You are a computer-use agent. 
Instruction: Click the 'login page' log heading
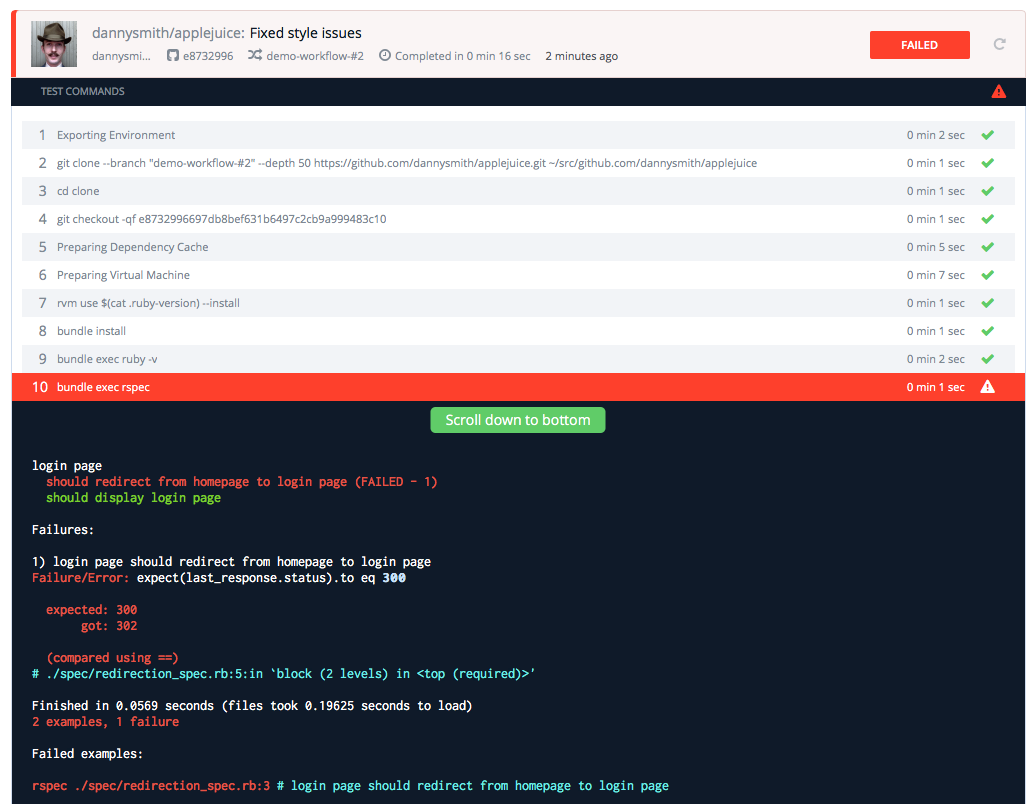point(67,465)
